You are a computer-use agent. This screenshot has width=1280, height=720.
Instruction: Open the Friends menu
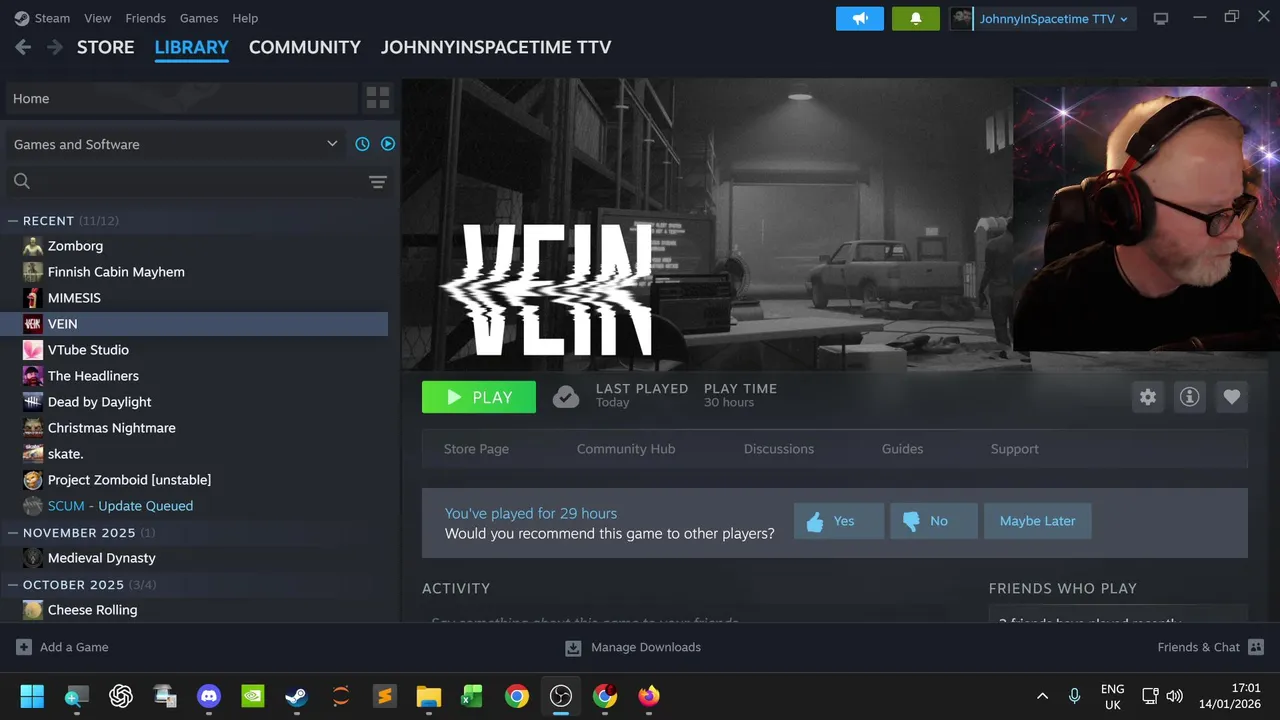(146, 18)
